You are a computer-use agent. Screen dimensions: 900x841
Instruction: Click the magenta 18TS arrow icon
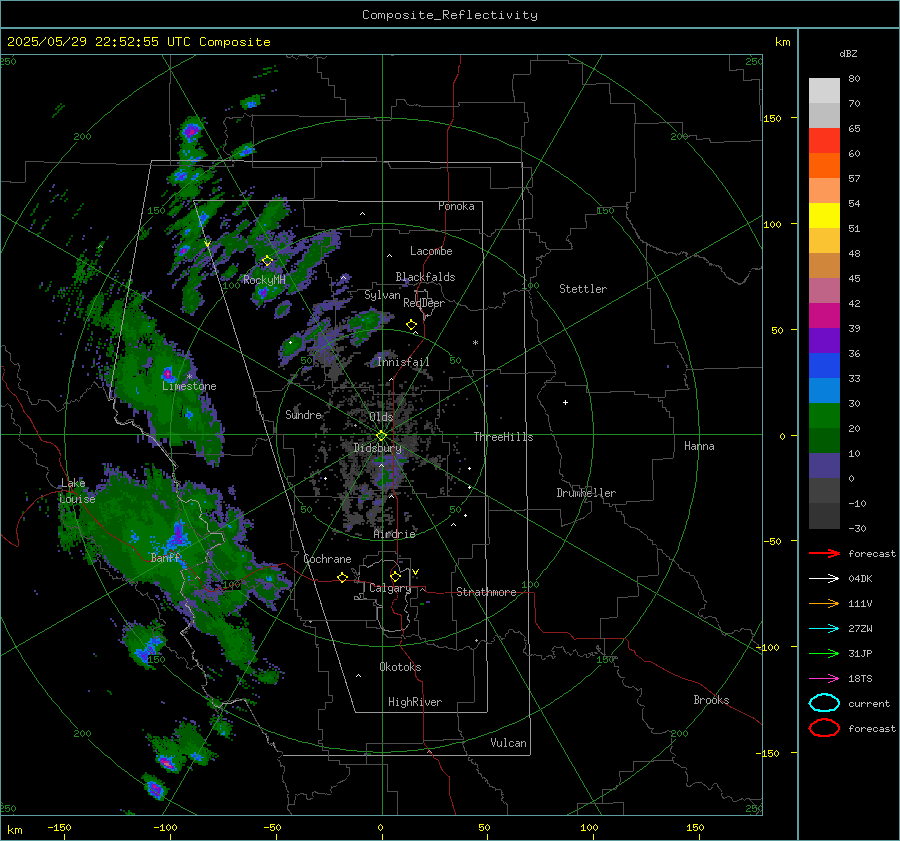click(824, 678)
